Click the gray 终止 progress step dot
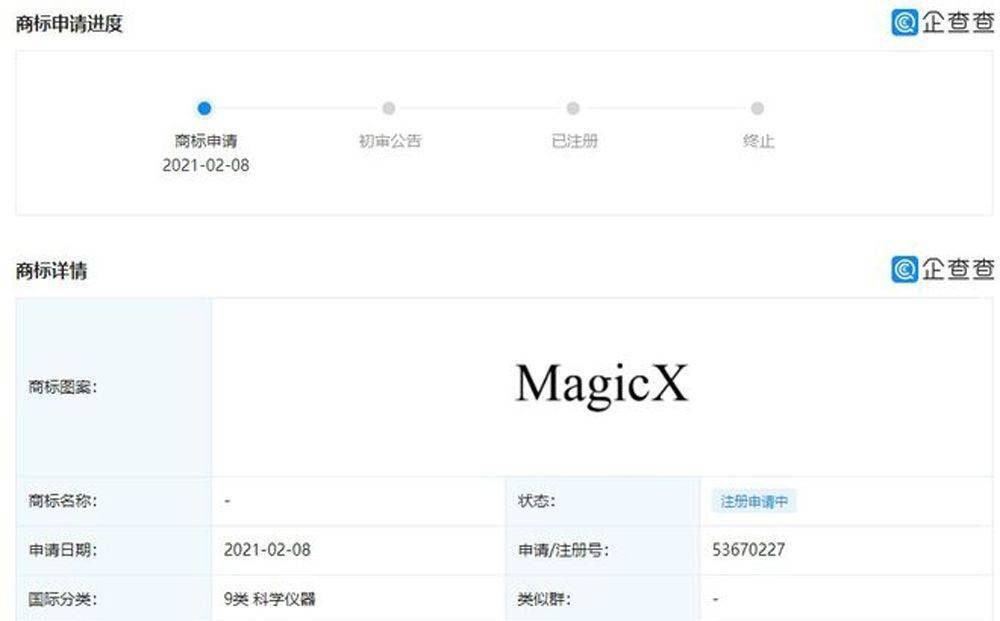1000x621 pixels. [x=757, y=108]
